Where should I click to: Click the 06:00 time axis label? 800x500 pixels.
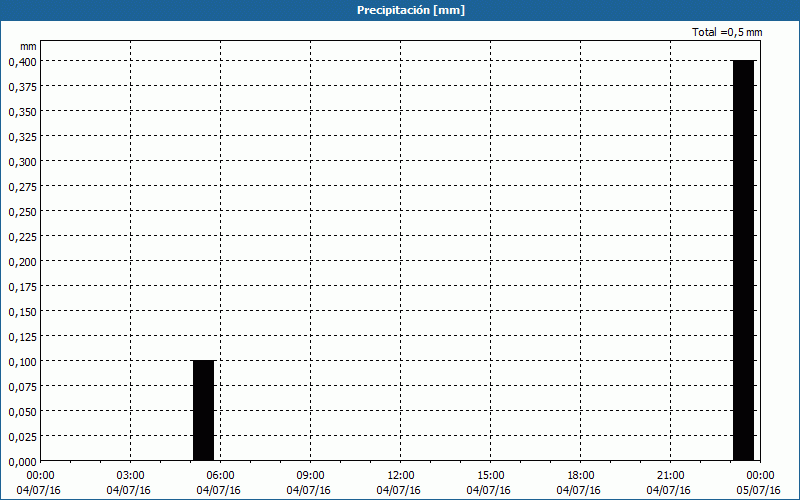click(220, 476)
